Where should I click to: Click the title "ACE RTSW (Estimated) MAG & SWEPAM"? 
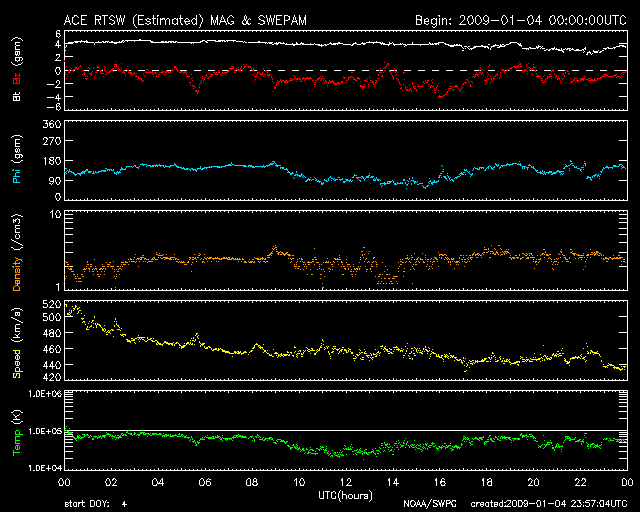185,20
